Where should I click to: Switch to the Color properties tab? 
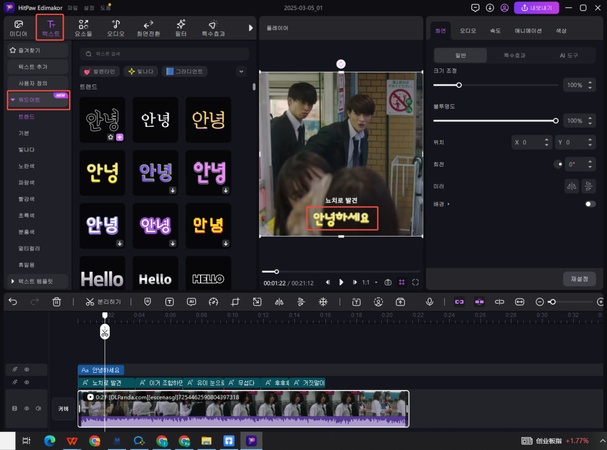pyautogui.click(x=561, y=31)
